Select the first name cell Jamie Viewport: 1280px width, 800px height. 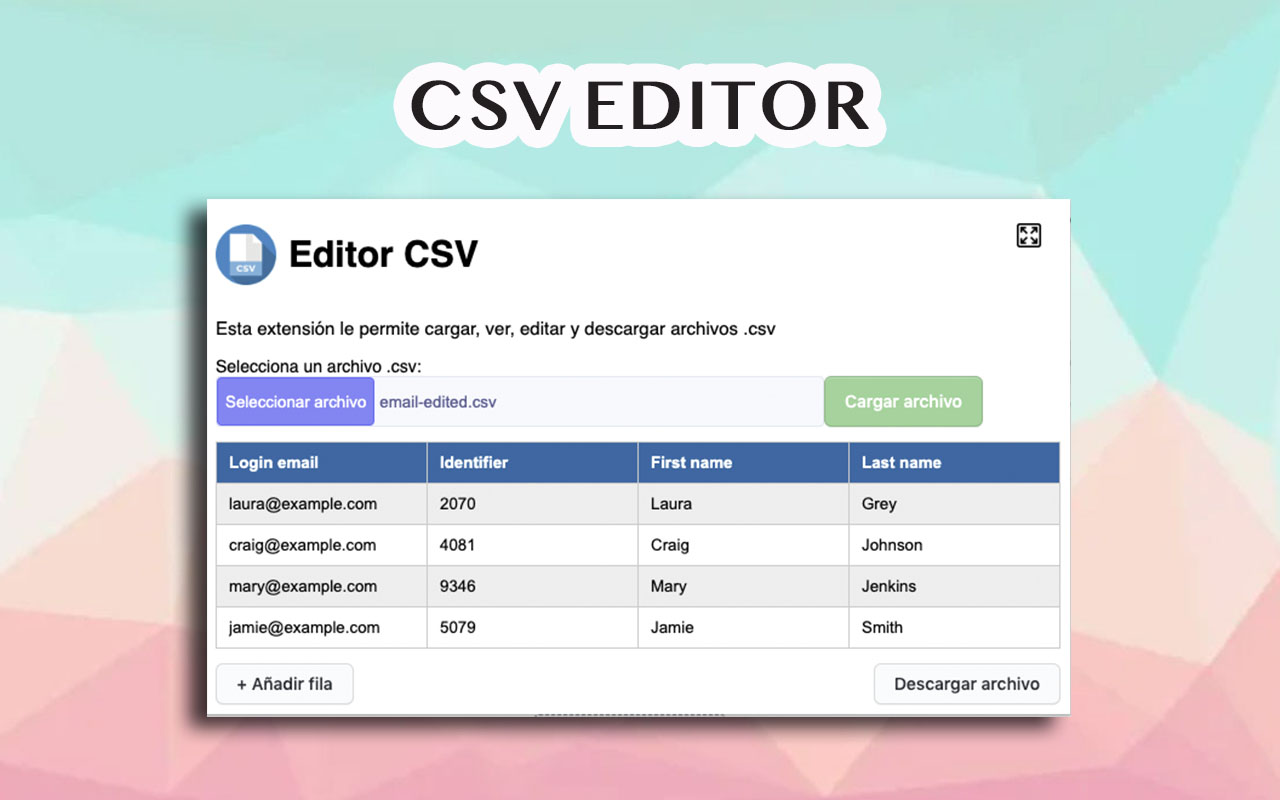coord(744,627)
